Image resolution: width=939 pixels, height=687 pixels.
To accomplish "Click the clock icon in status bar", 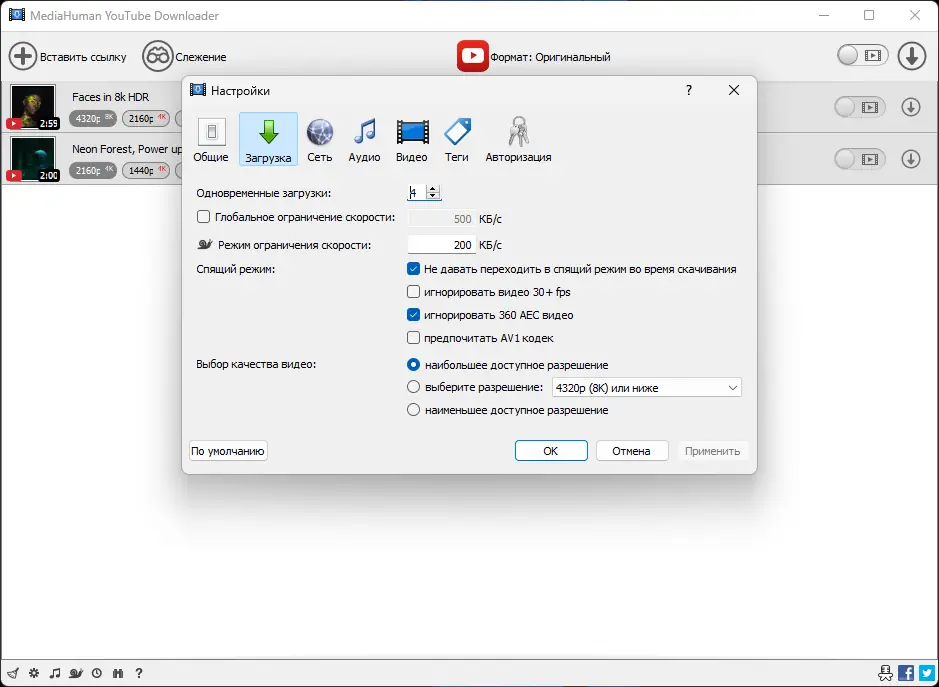I will [97, 673].
